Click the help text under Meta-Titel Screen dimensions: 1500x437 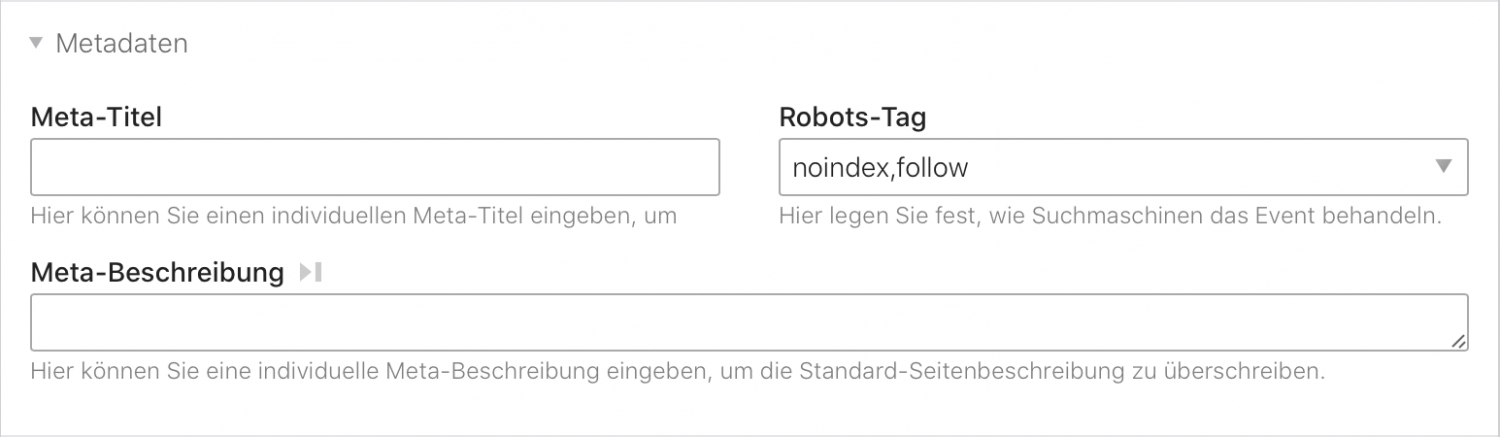(x=354, y=215)
